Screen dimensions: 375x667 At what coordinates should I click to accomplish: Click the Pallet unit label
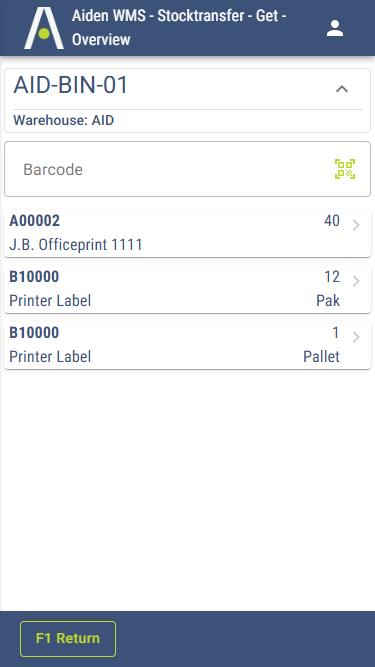(321, 356)
